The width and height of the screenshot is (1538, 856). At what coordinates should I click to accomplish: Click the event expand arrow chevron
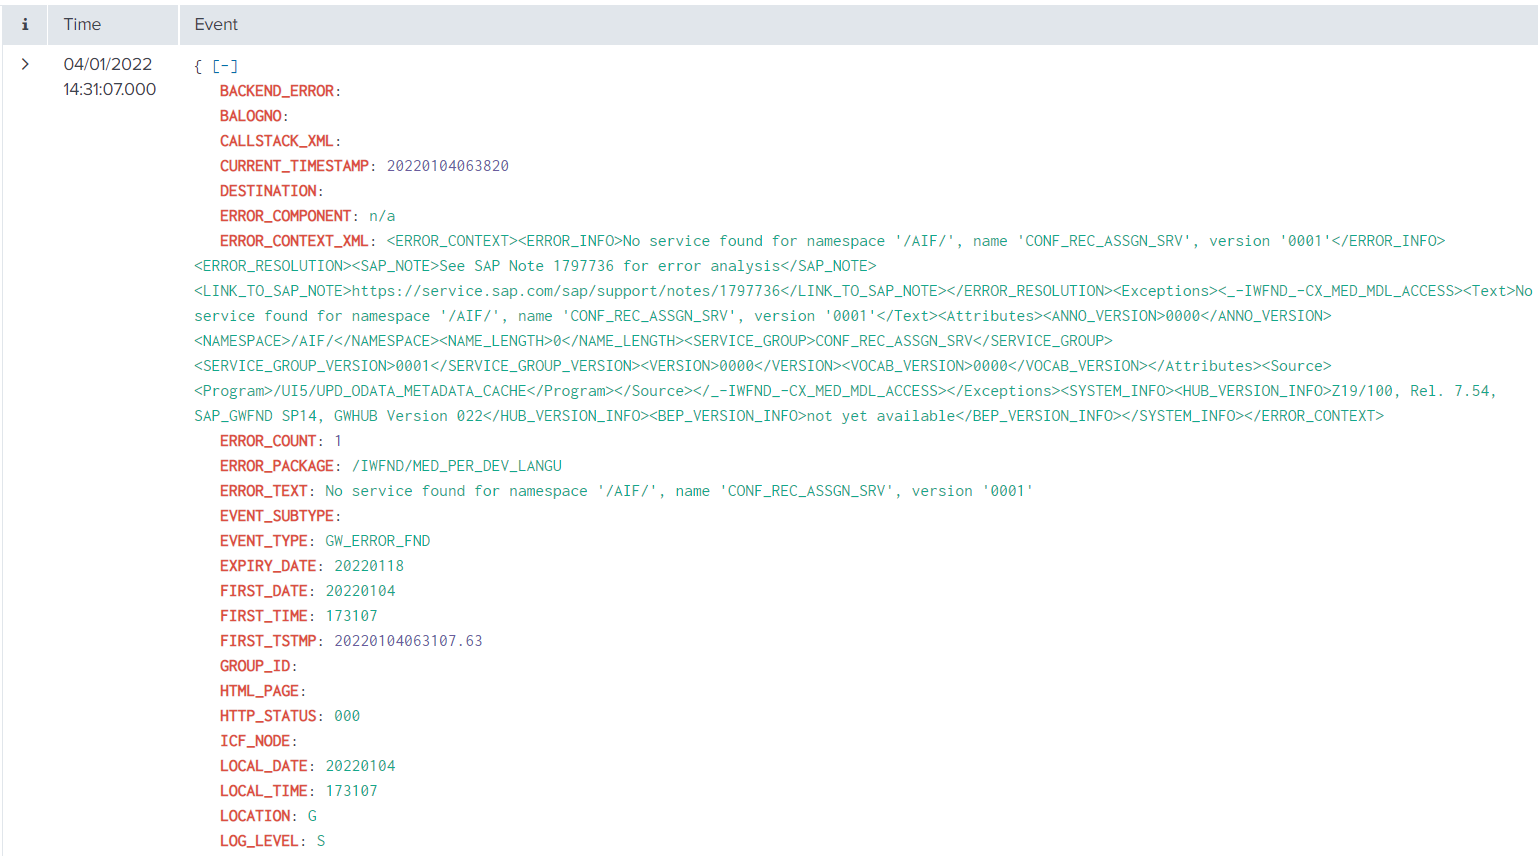point(24,63)
